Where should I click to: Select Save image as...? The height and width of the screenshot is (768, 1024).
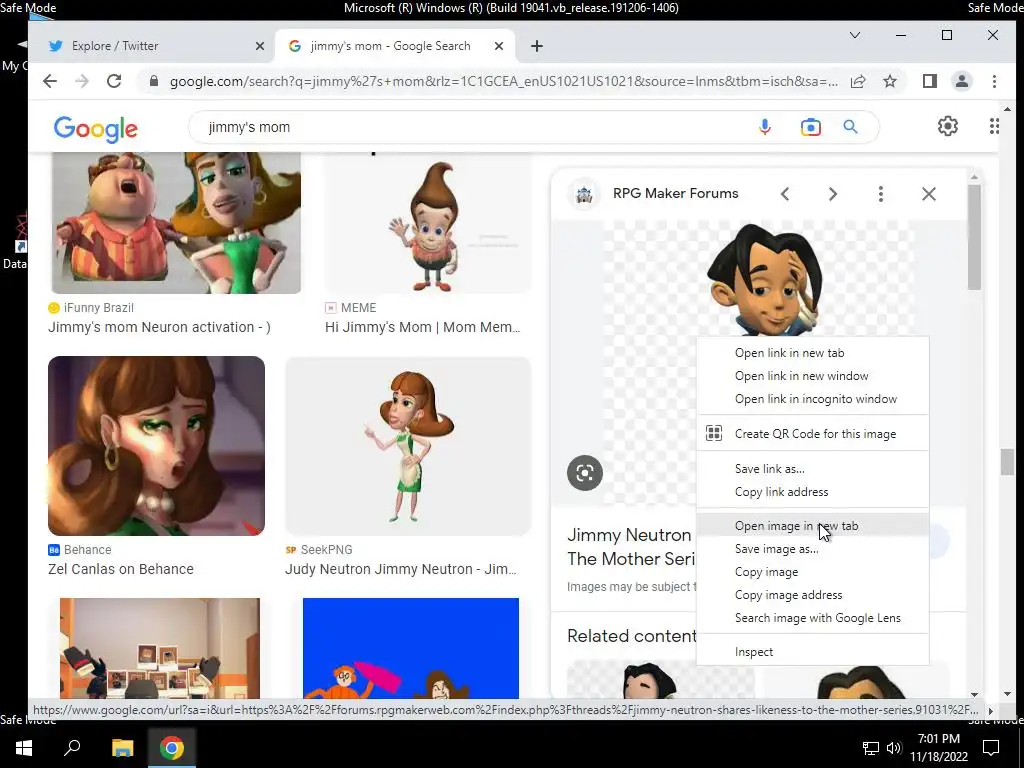(812, 549)
